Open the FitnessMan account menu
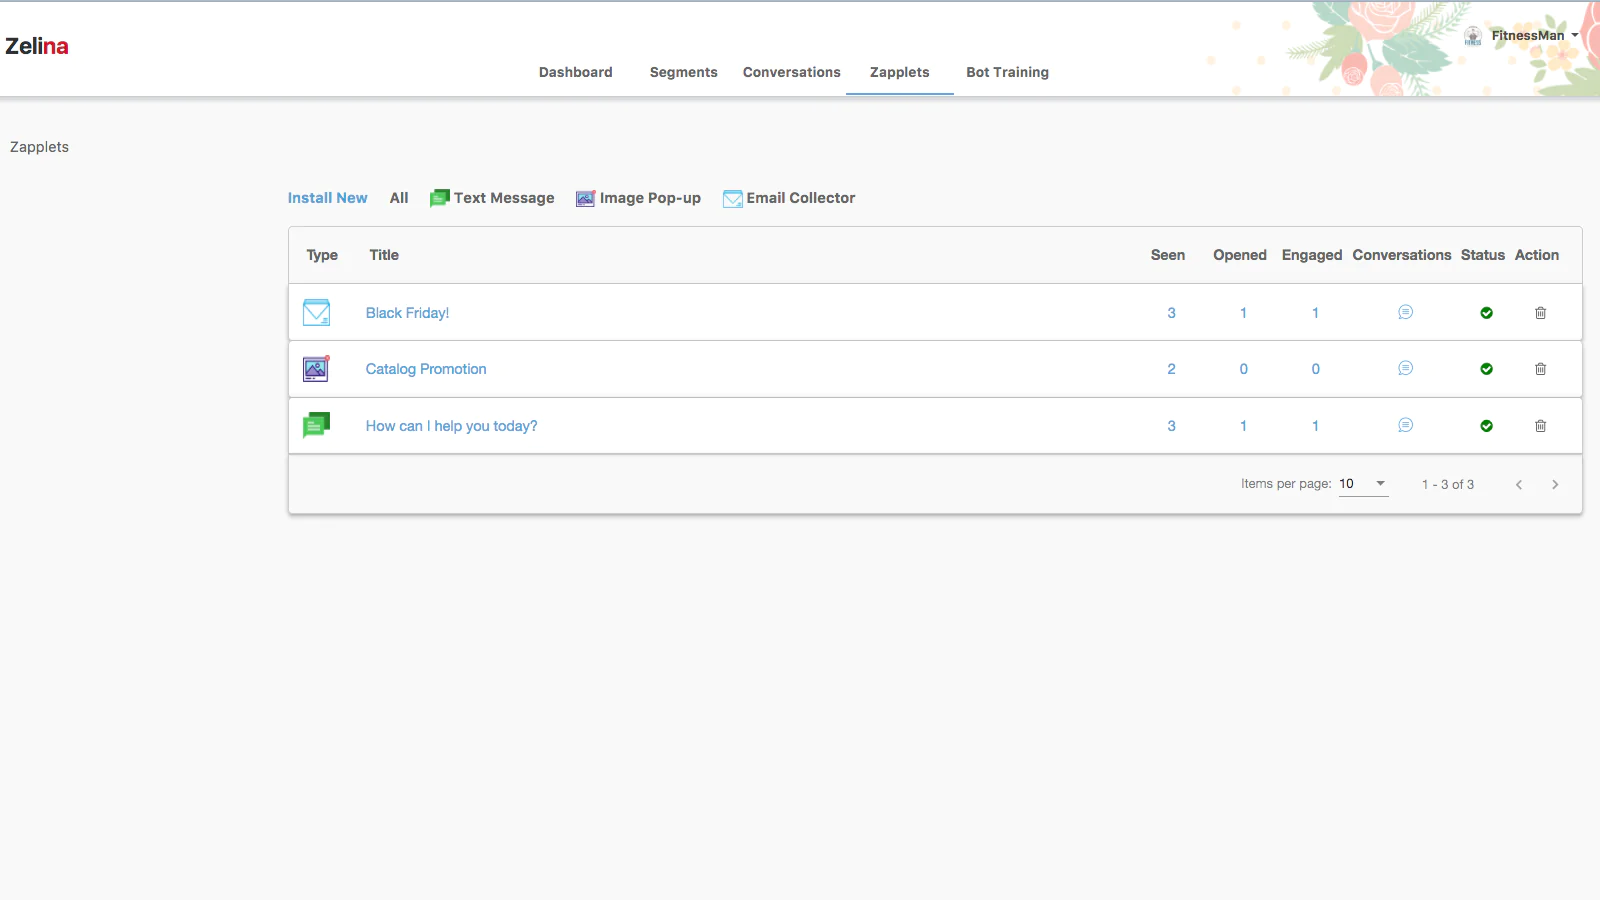 point(1527,36)
